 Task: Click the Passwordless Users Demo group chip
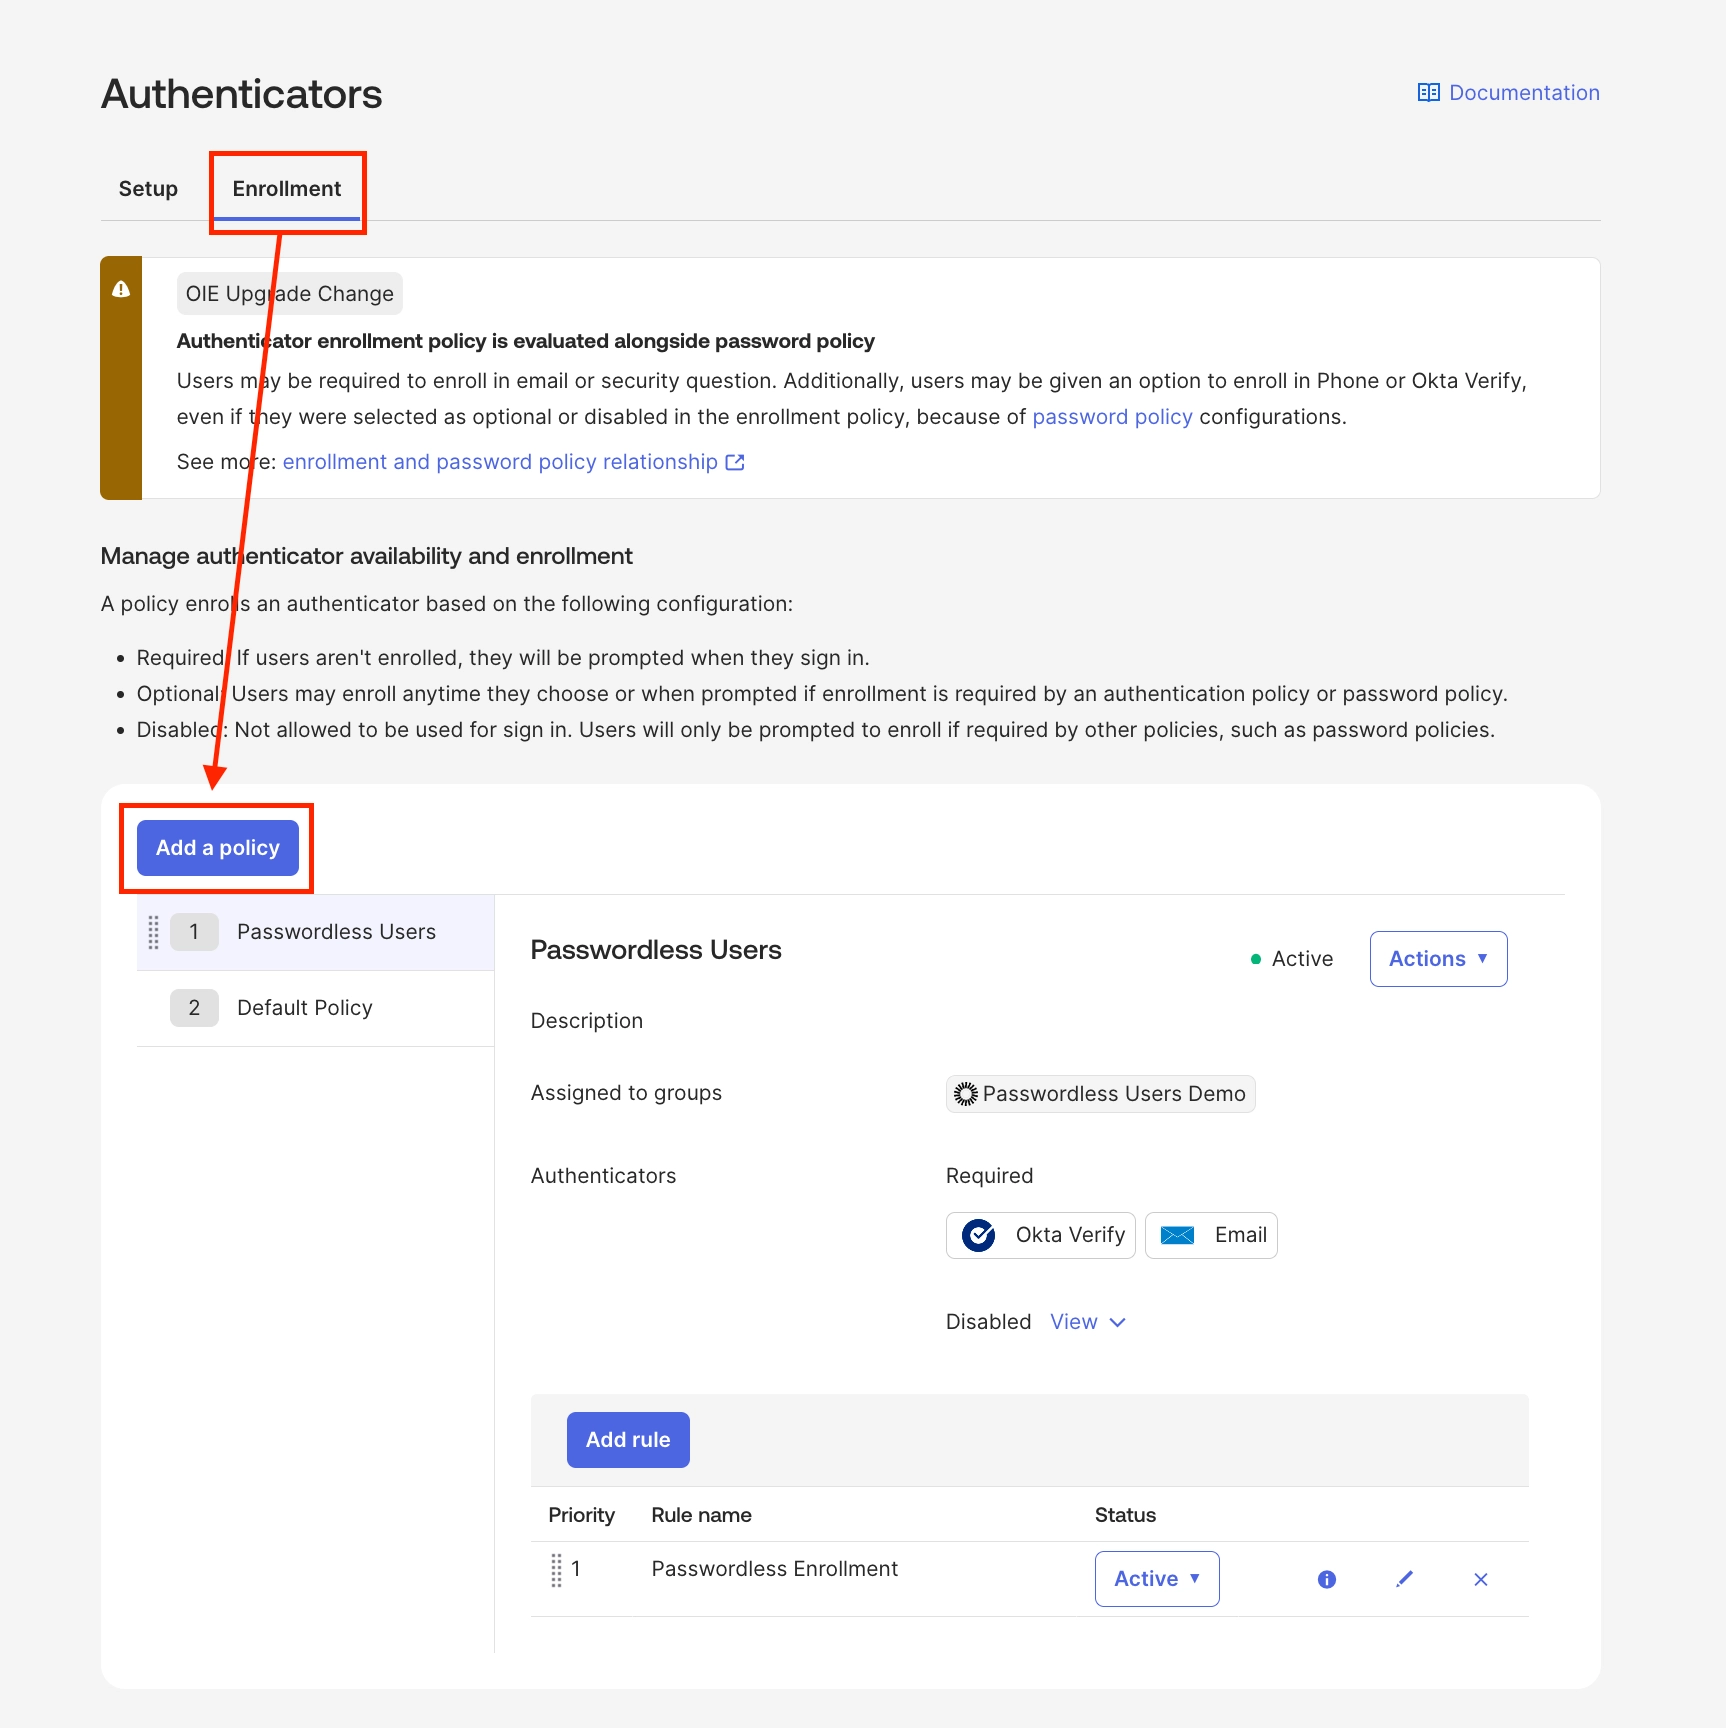pos(1100,1094)
